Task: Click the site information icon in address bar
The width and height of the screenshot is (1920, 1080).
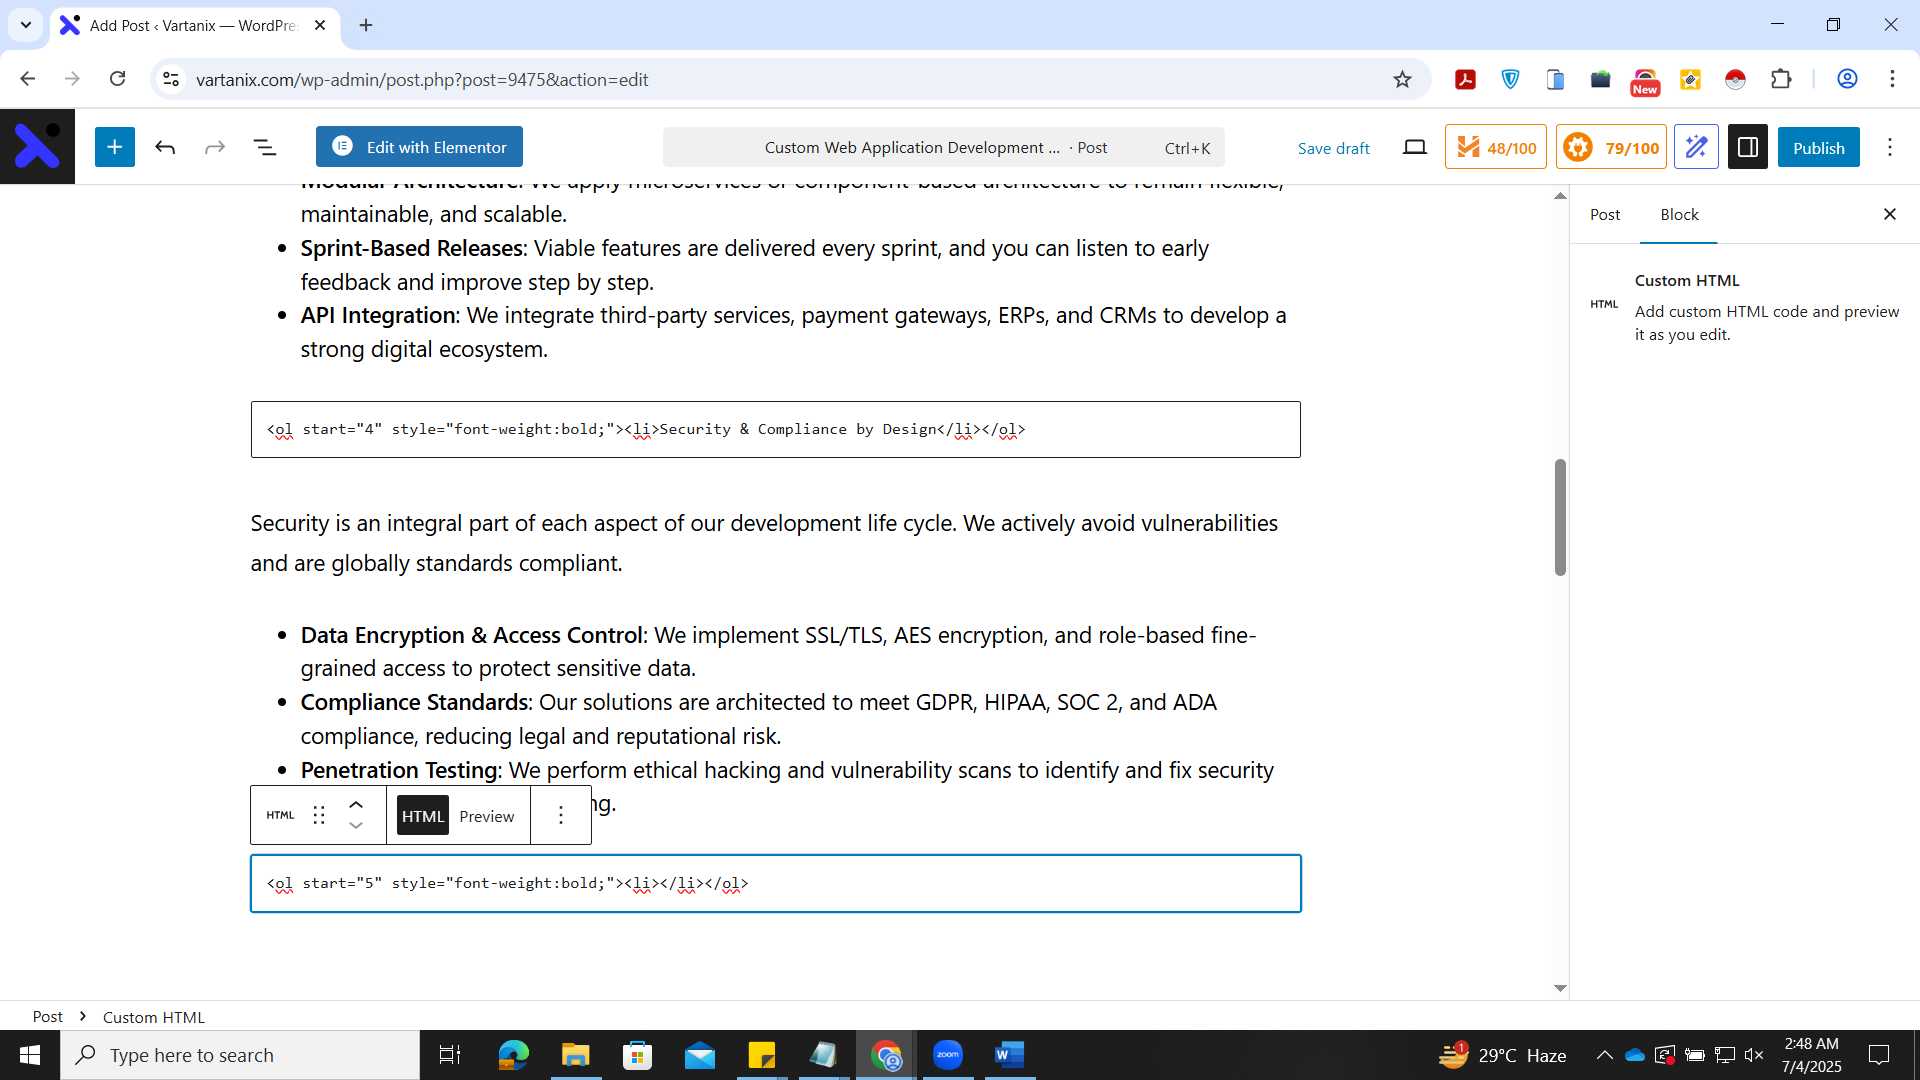Action: pos(171,79)
